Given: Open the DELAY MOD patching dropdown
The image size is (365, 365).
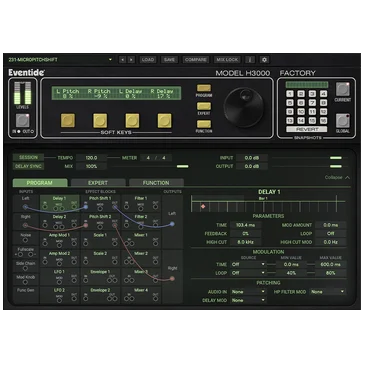Looking at the screenshot, I should tap(248, 300).
